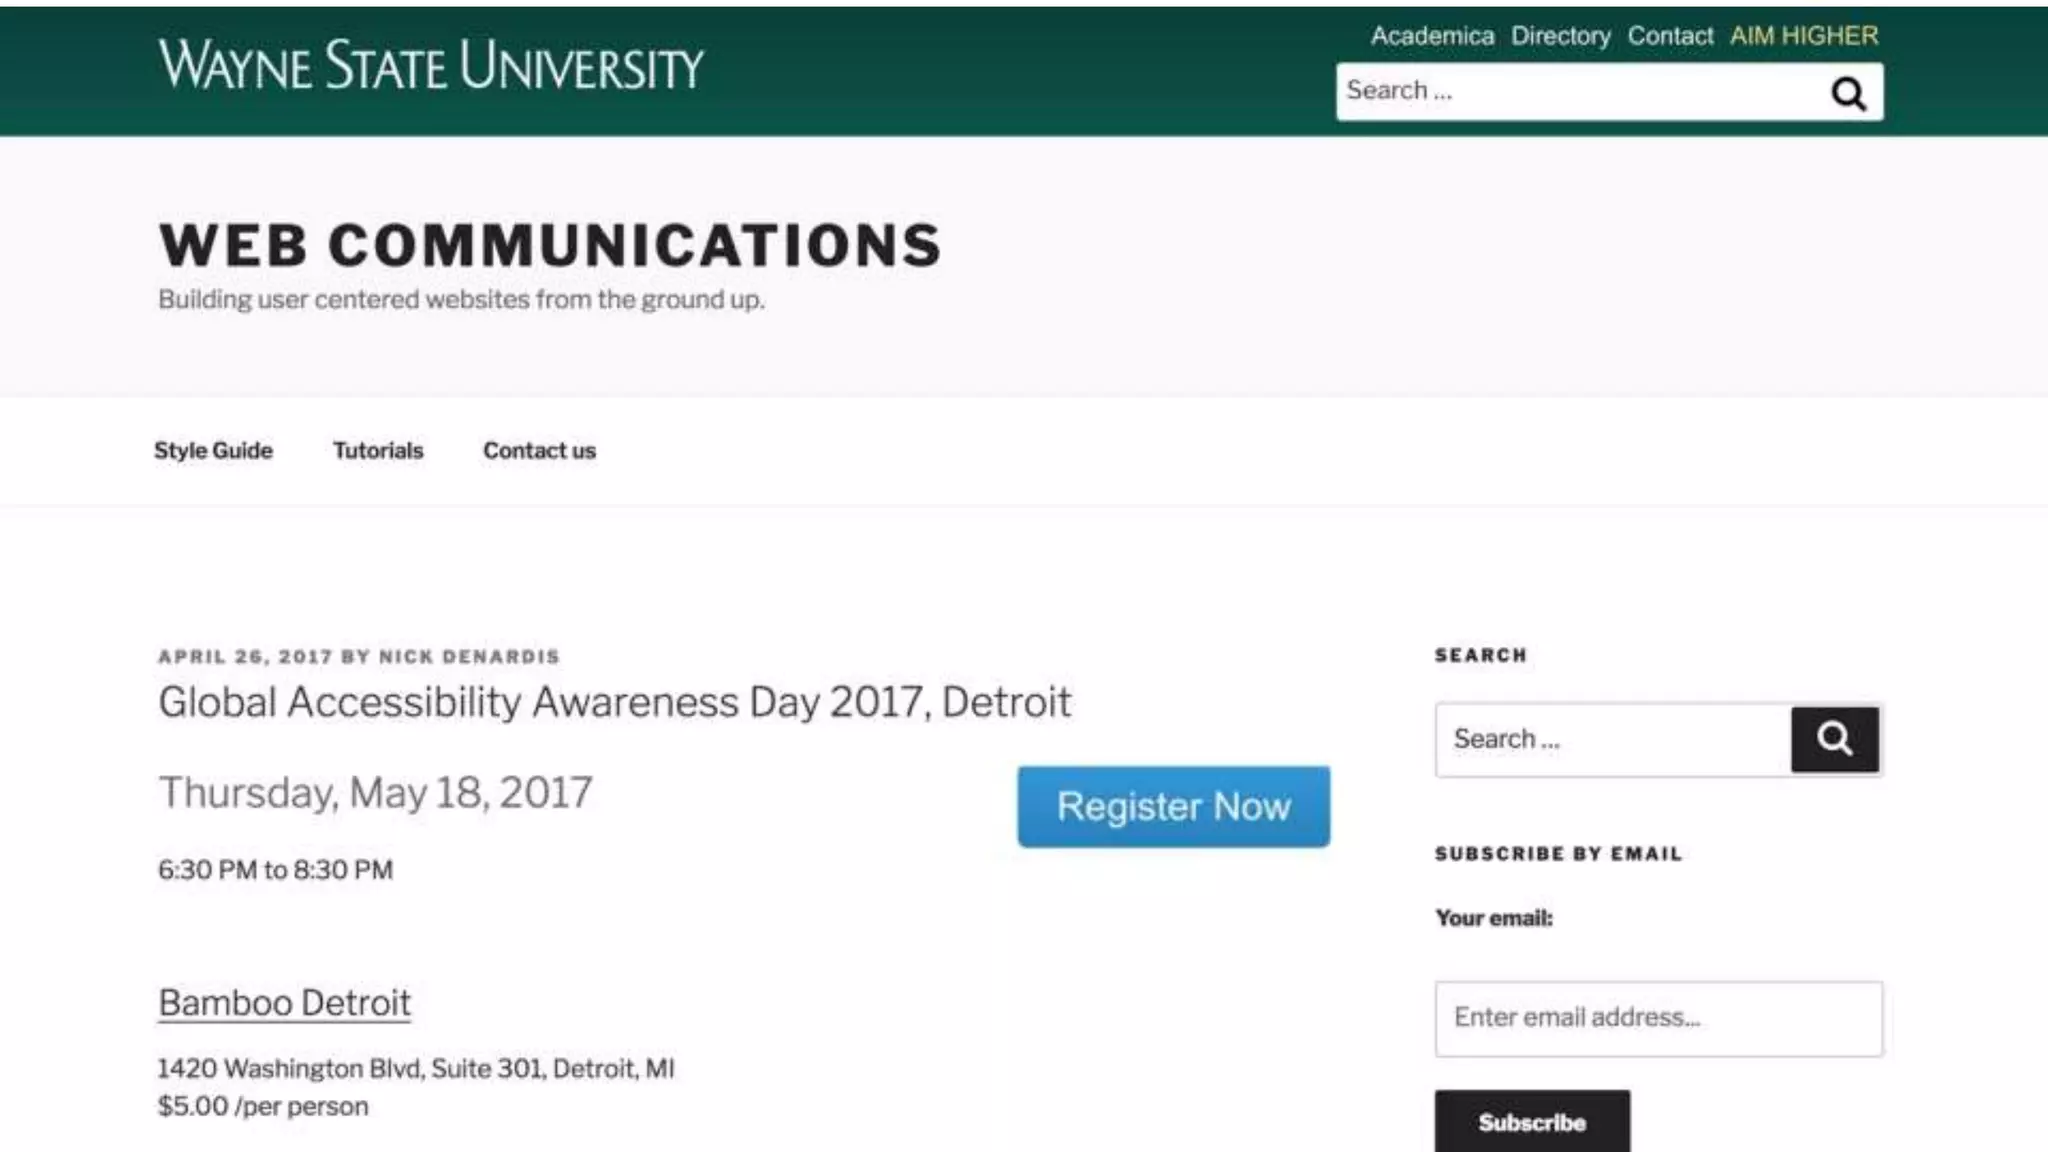Select the address "1420 Washington Blvd, Suite 301"
This screenshot has width=2048, height=1152.
click(x=350, y=1069)
